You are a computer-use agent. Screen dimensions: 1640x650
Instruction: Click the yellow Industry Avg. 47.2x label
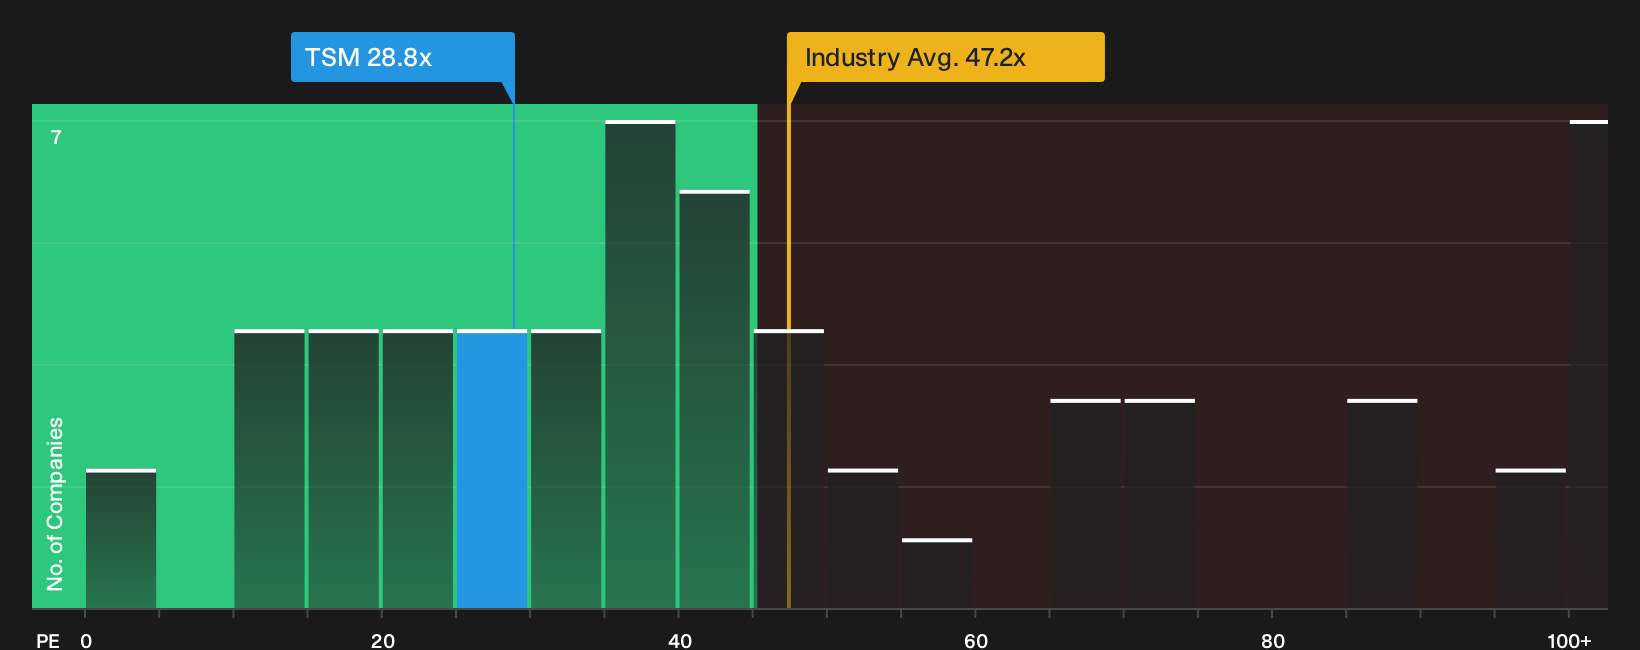(x=945, y=57)
